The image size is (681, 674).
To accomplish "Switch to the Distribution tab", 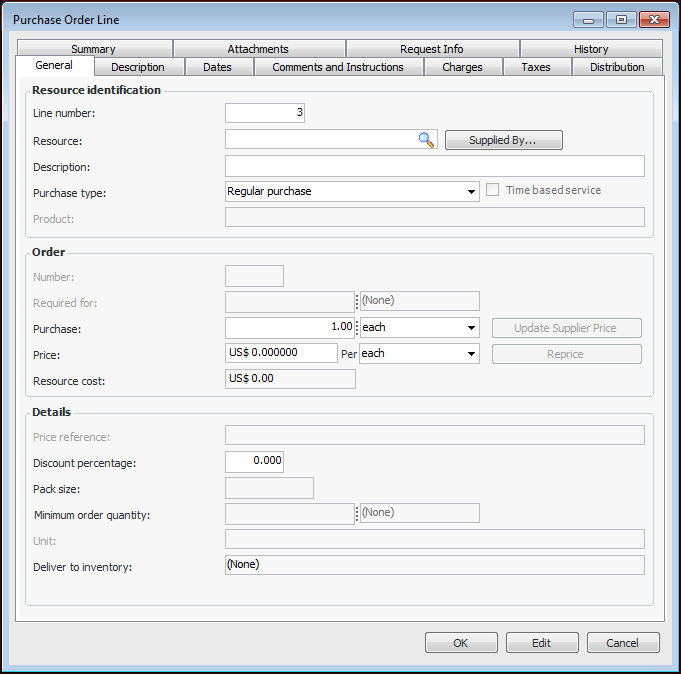I will pos(617,67).
